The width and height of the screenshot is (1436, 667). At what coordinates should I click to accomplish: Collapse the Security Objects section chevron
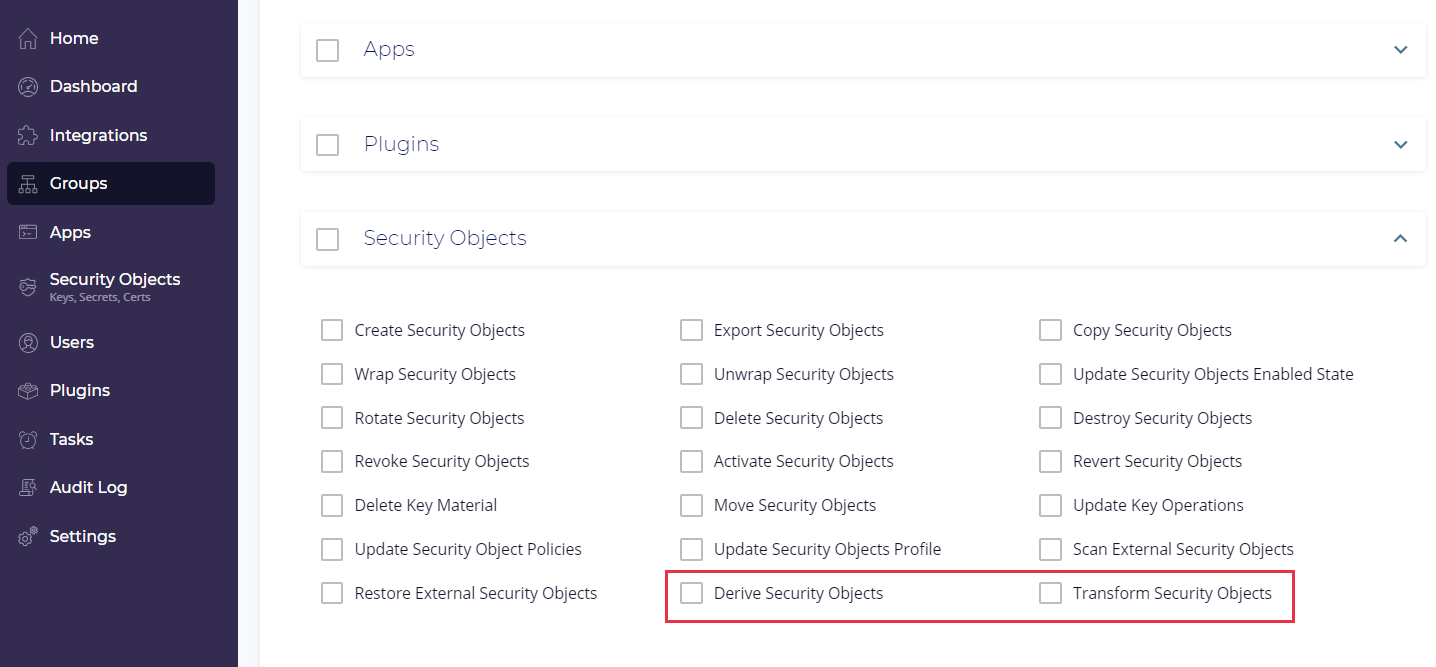click(x=1400, y=238)
